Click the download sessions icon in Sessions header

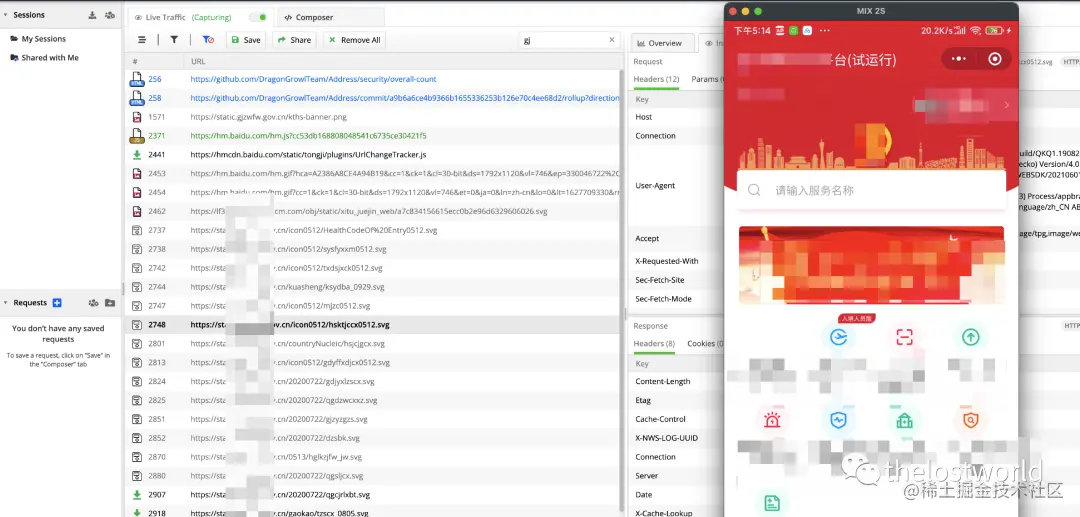tap(93, 14)
